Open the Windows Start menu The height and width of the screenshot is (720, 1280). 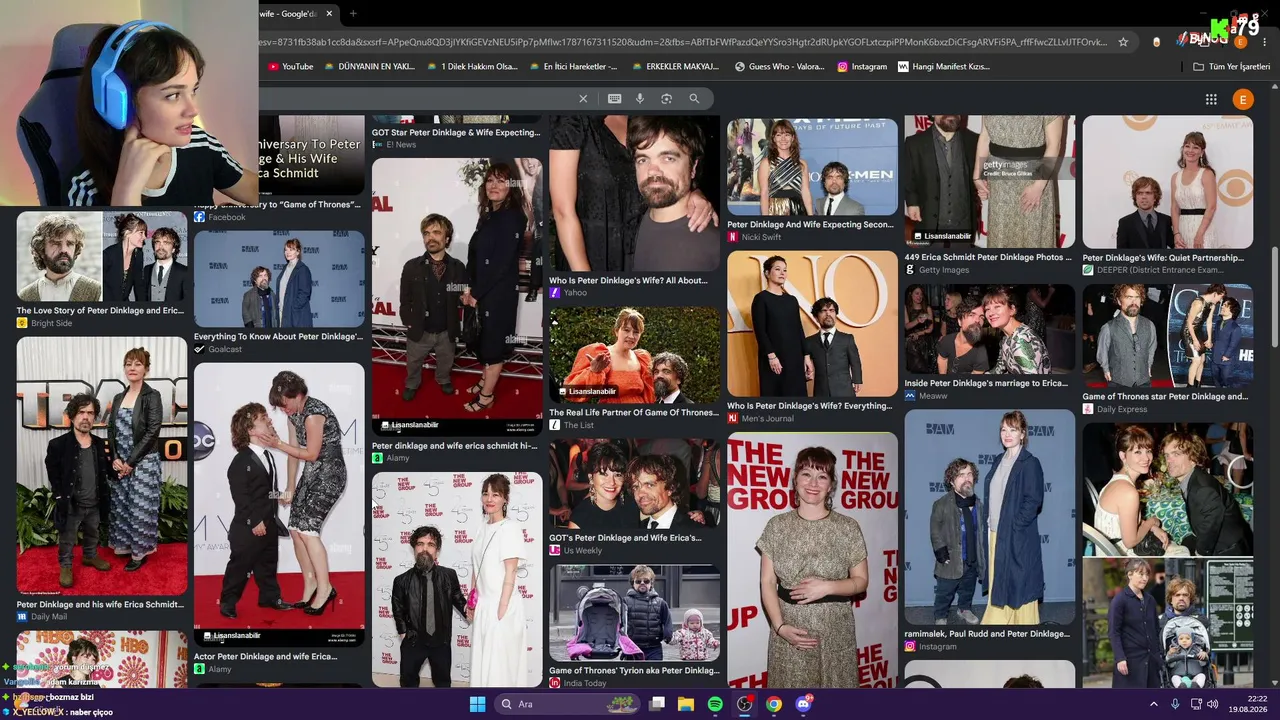click(x=477, y=704)
